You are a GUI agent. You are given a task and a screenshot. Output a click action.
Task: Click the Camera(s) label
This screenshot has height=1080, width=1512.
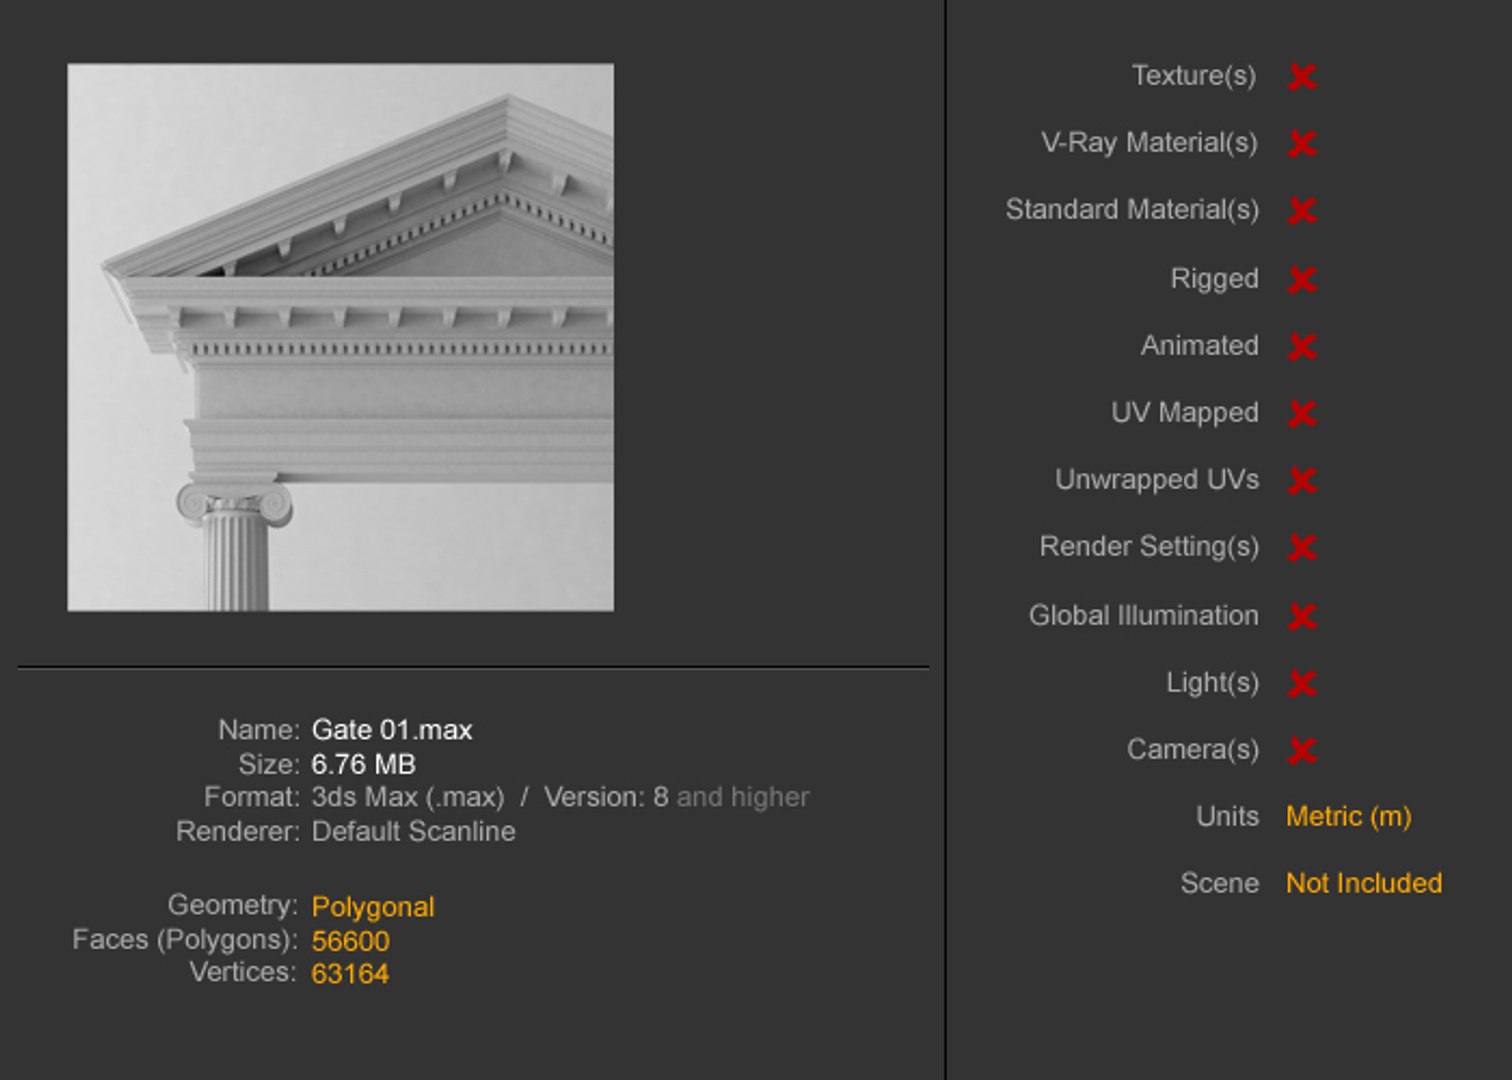pos(1192,749)
